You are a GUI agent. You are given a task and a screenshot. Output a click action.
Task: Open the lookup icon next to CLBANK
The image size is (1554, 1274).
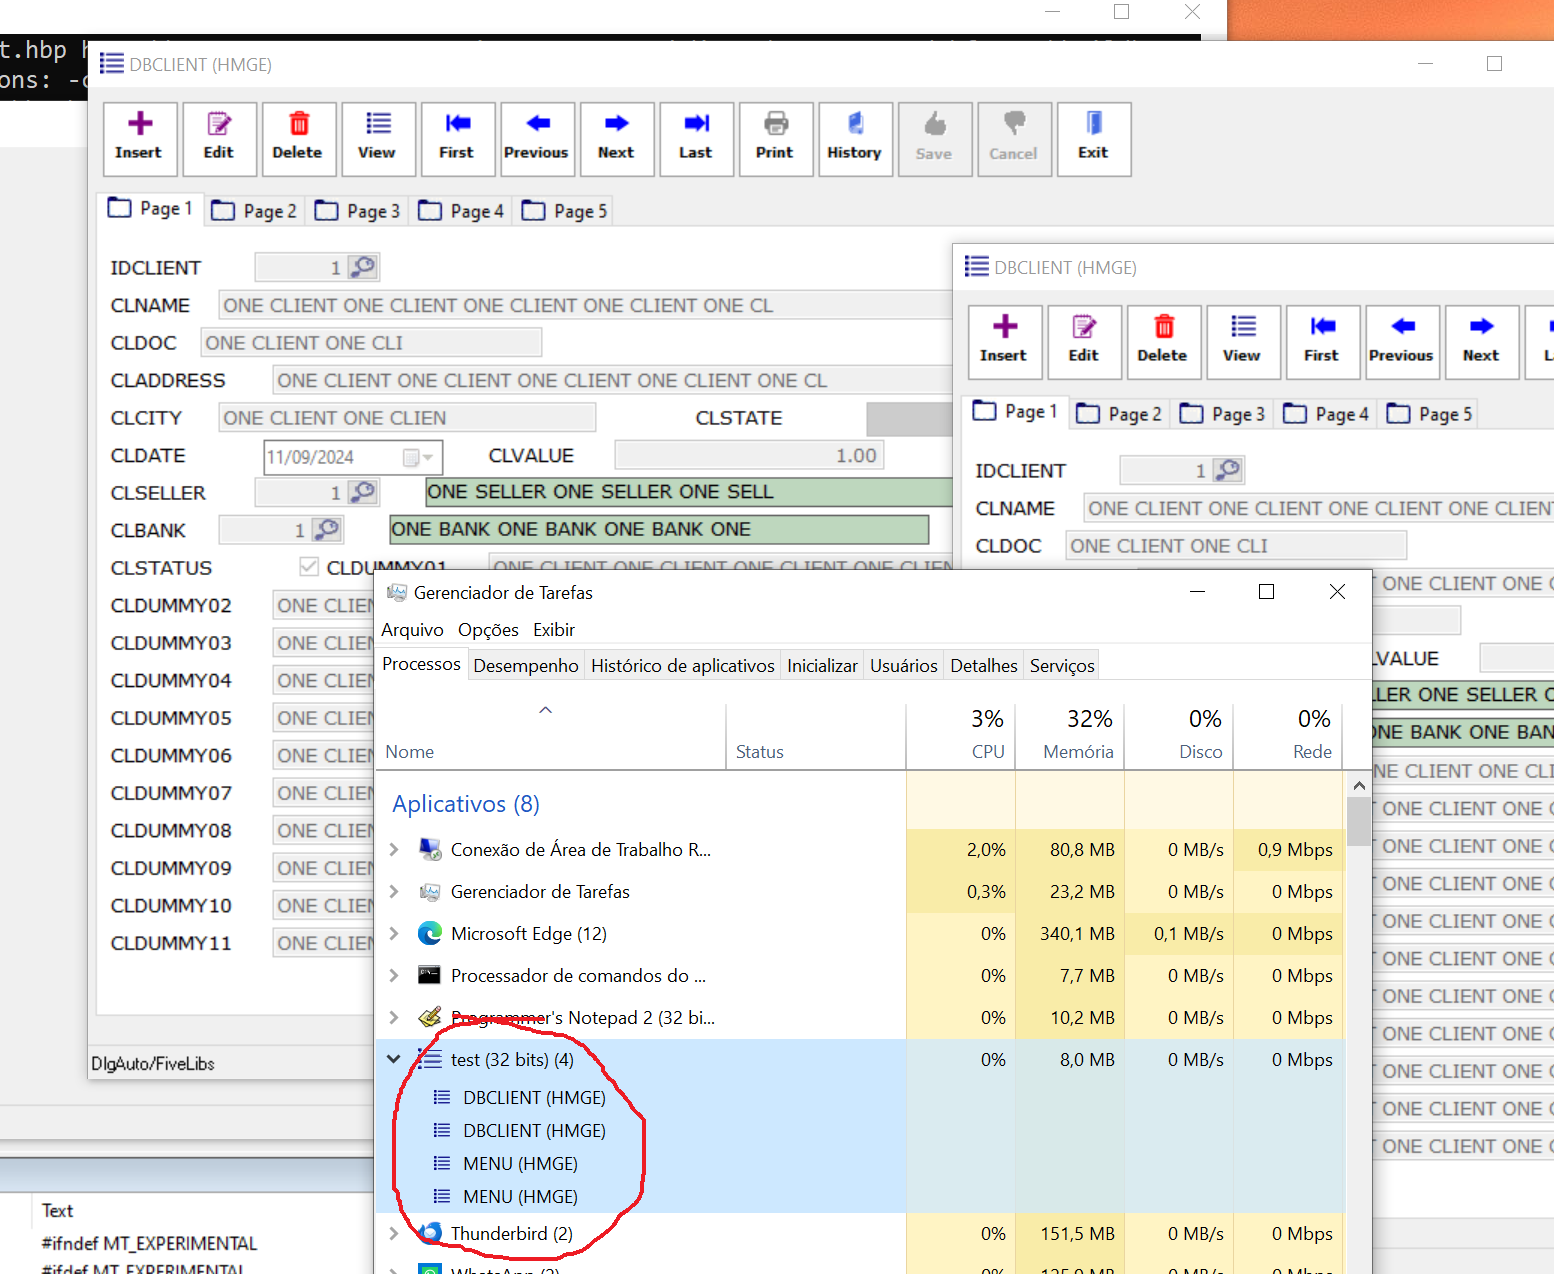[327, 529]
